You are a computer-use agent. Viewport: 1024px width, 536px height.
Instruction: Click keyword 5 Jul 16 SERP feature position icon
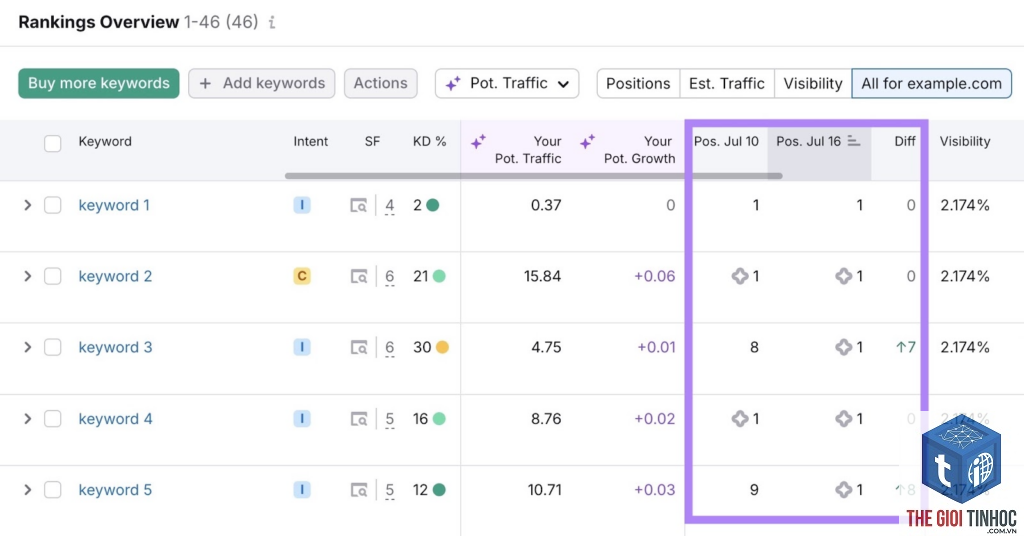(843, 490)
